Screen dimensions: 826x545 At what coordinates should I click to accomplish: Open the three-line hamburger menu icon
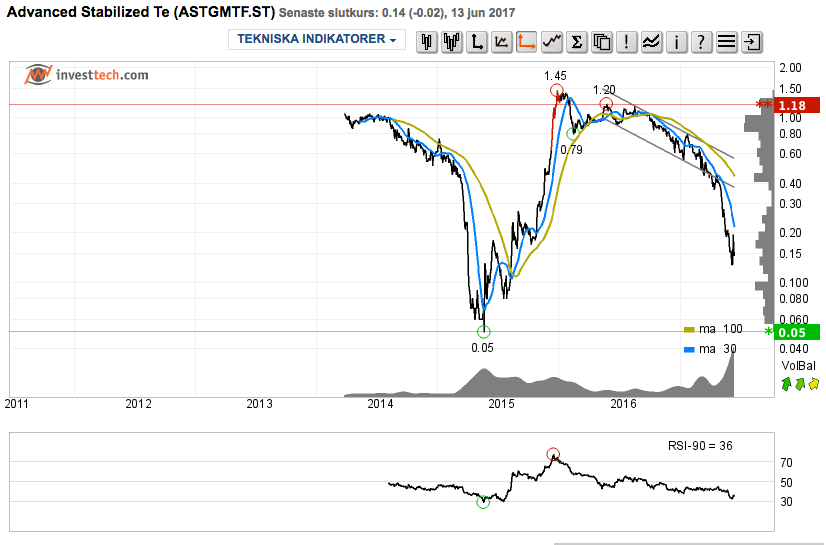726,42
